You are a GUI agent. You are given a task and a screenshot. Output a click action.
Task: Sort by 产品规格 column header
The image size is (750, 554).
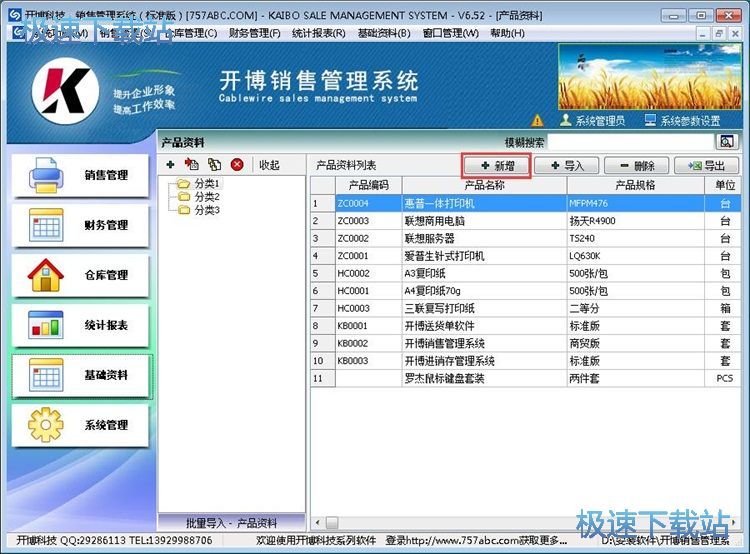point(635,185)
